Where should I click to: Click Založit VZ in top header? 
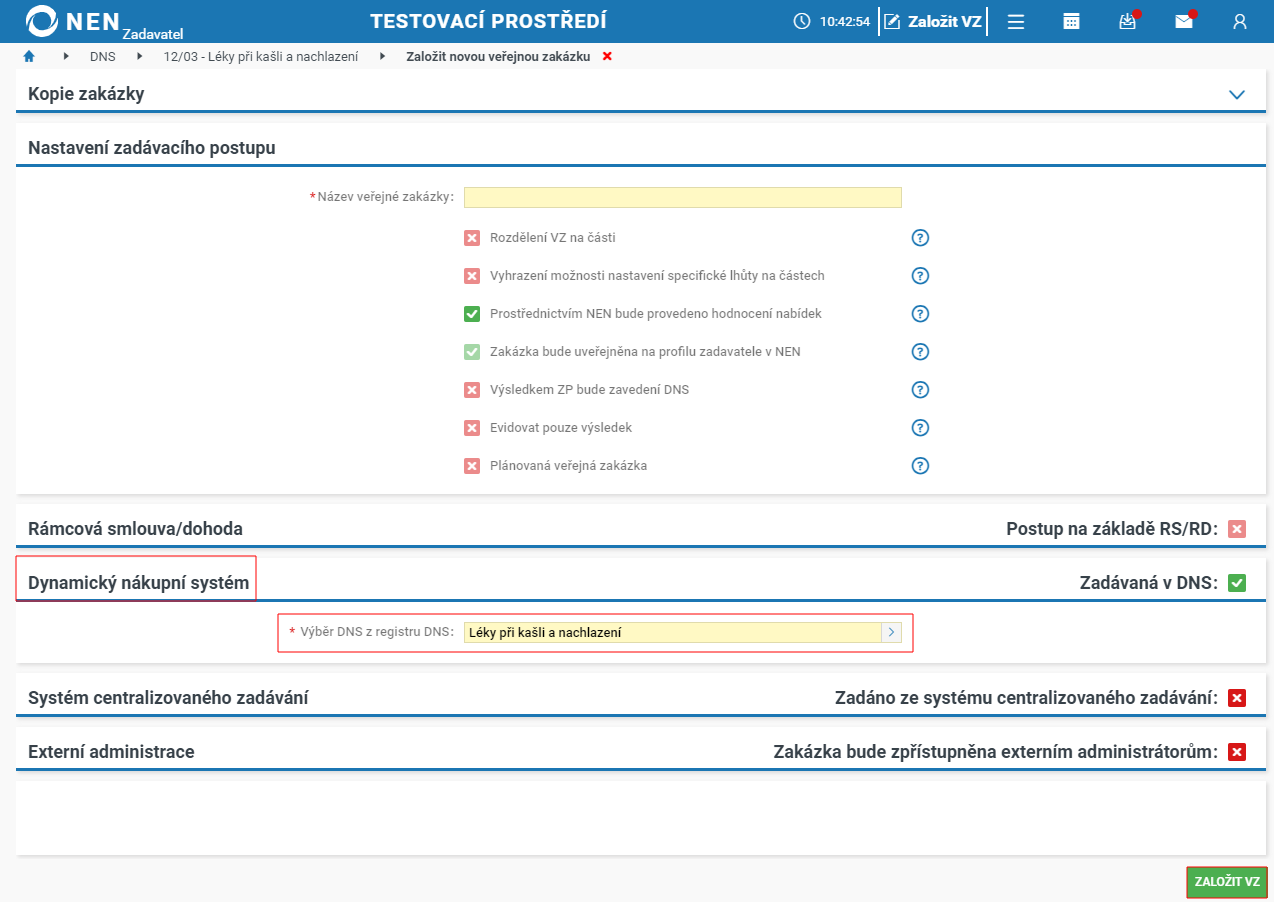point(932,21)
